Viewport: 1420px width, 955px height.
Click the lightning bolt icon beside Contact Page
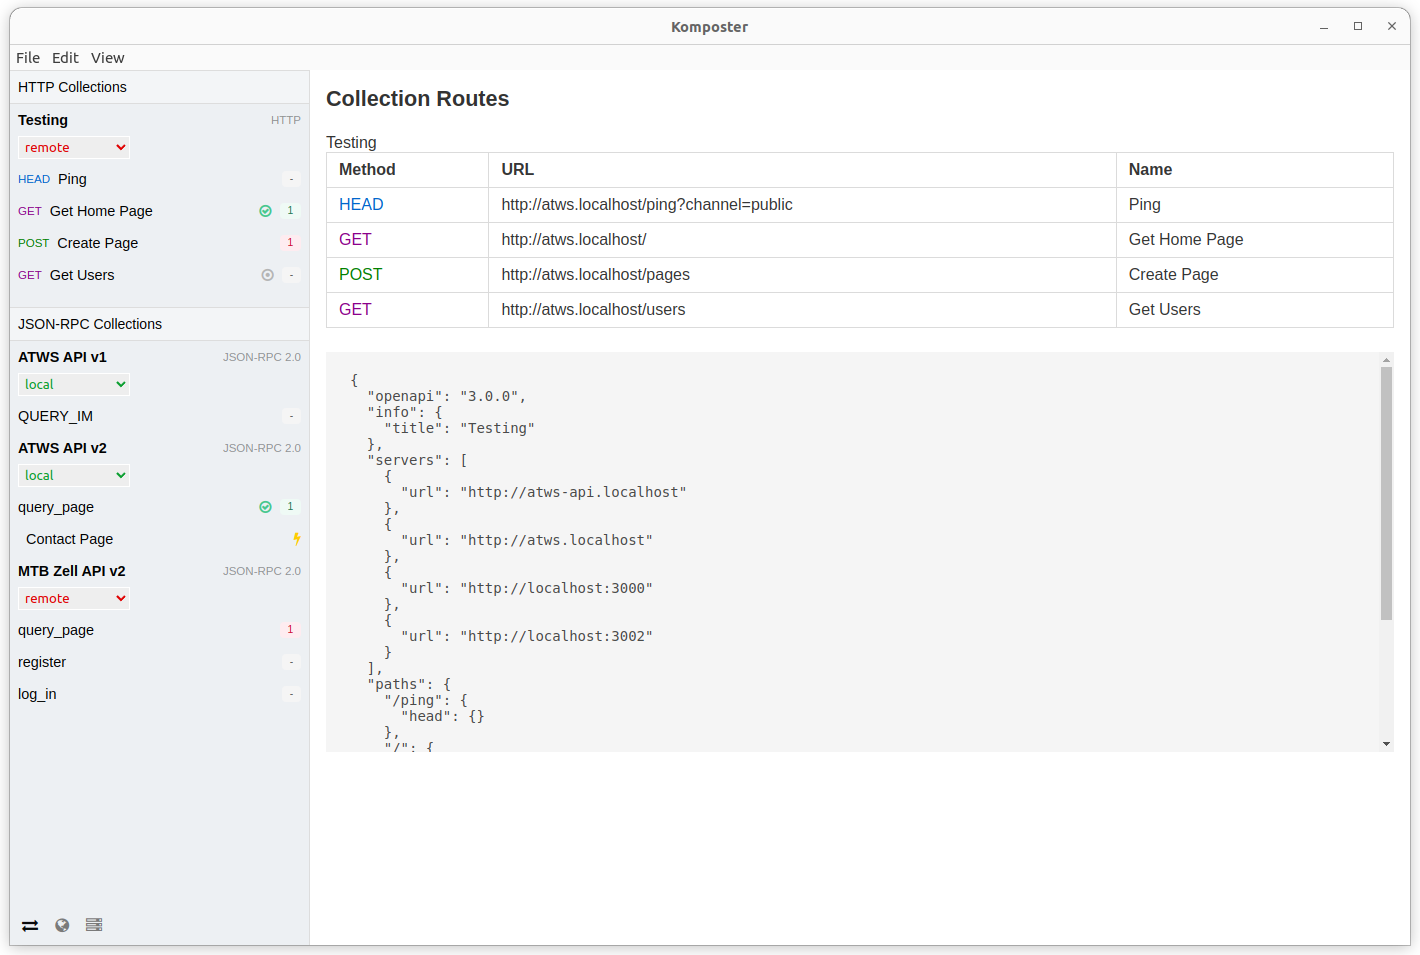click(x=297, y=539)
